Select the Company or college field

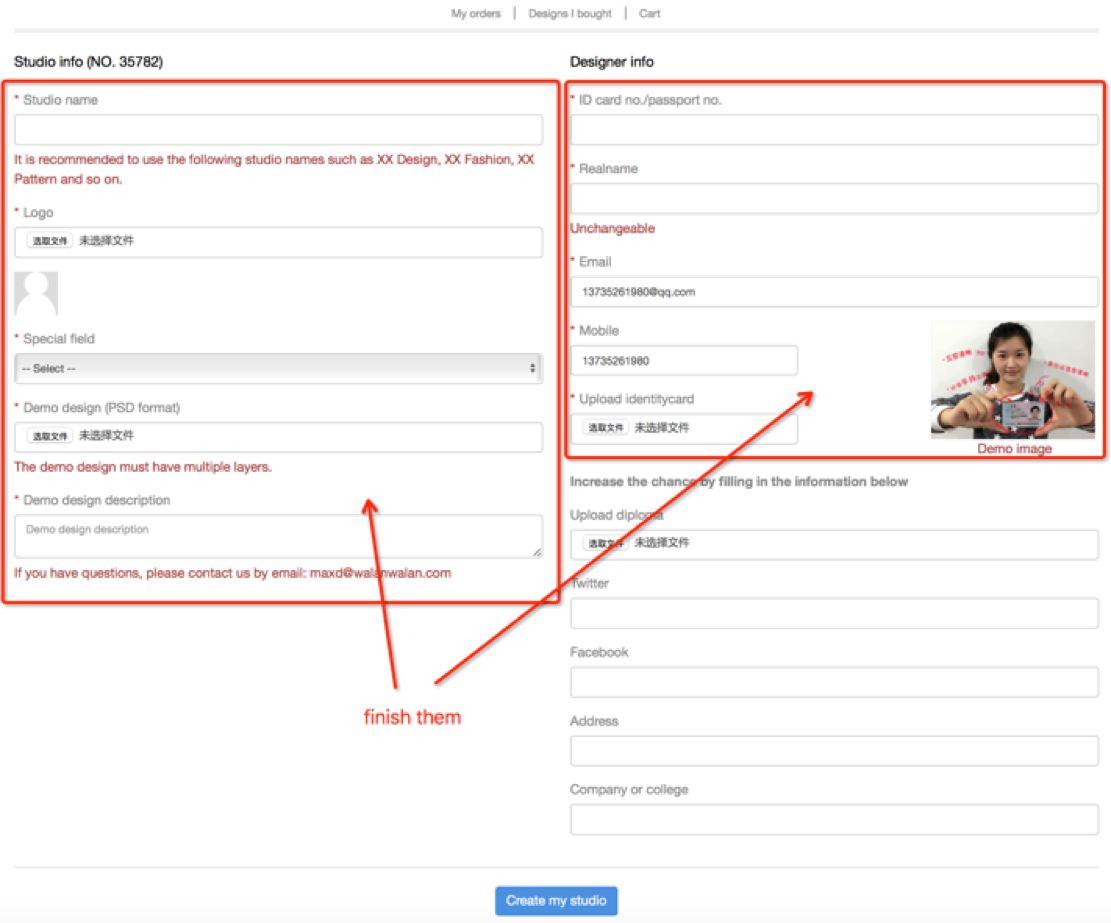[x=833, y=819]
